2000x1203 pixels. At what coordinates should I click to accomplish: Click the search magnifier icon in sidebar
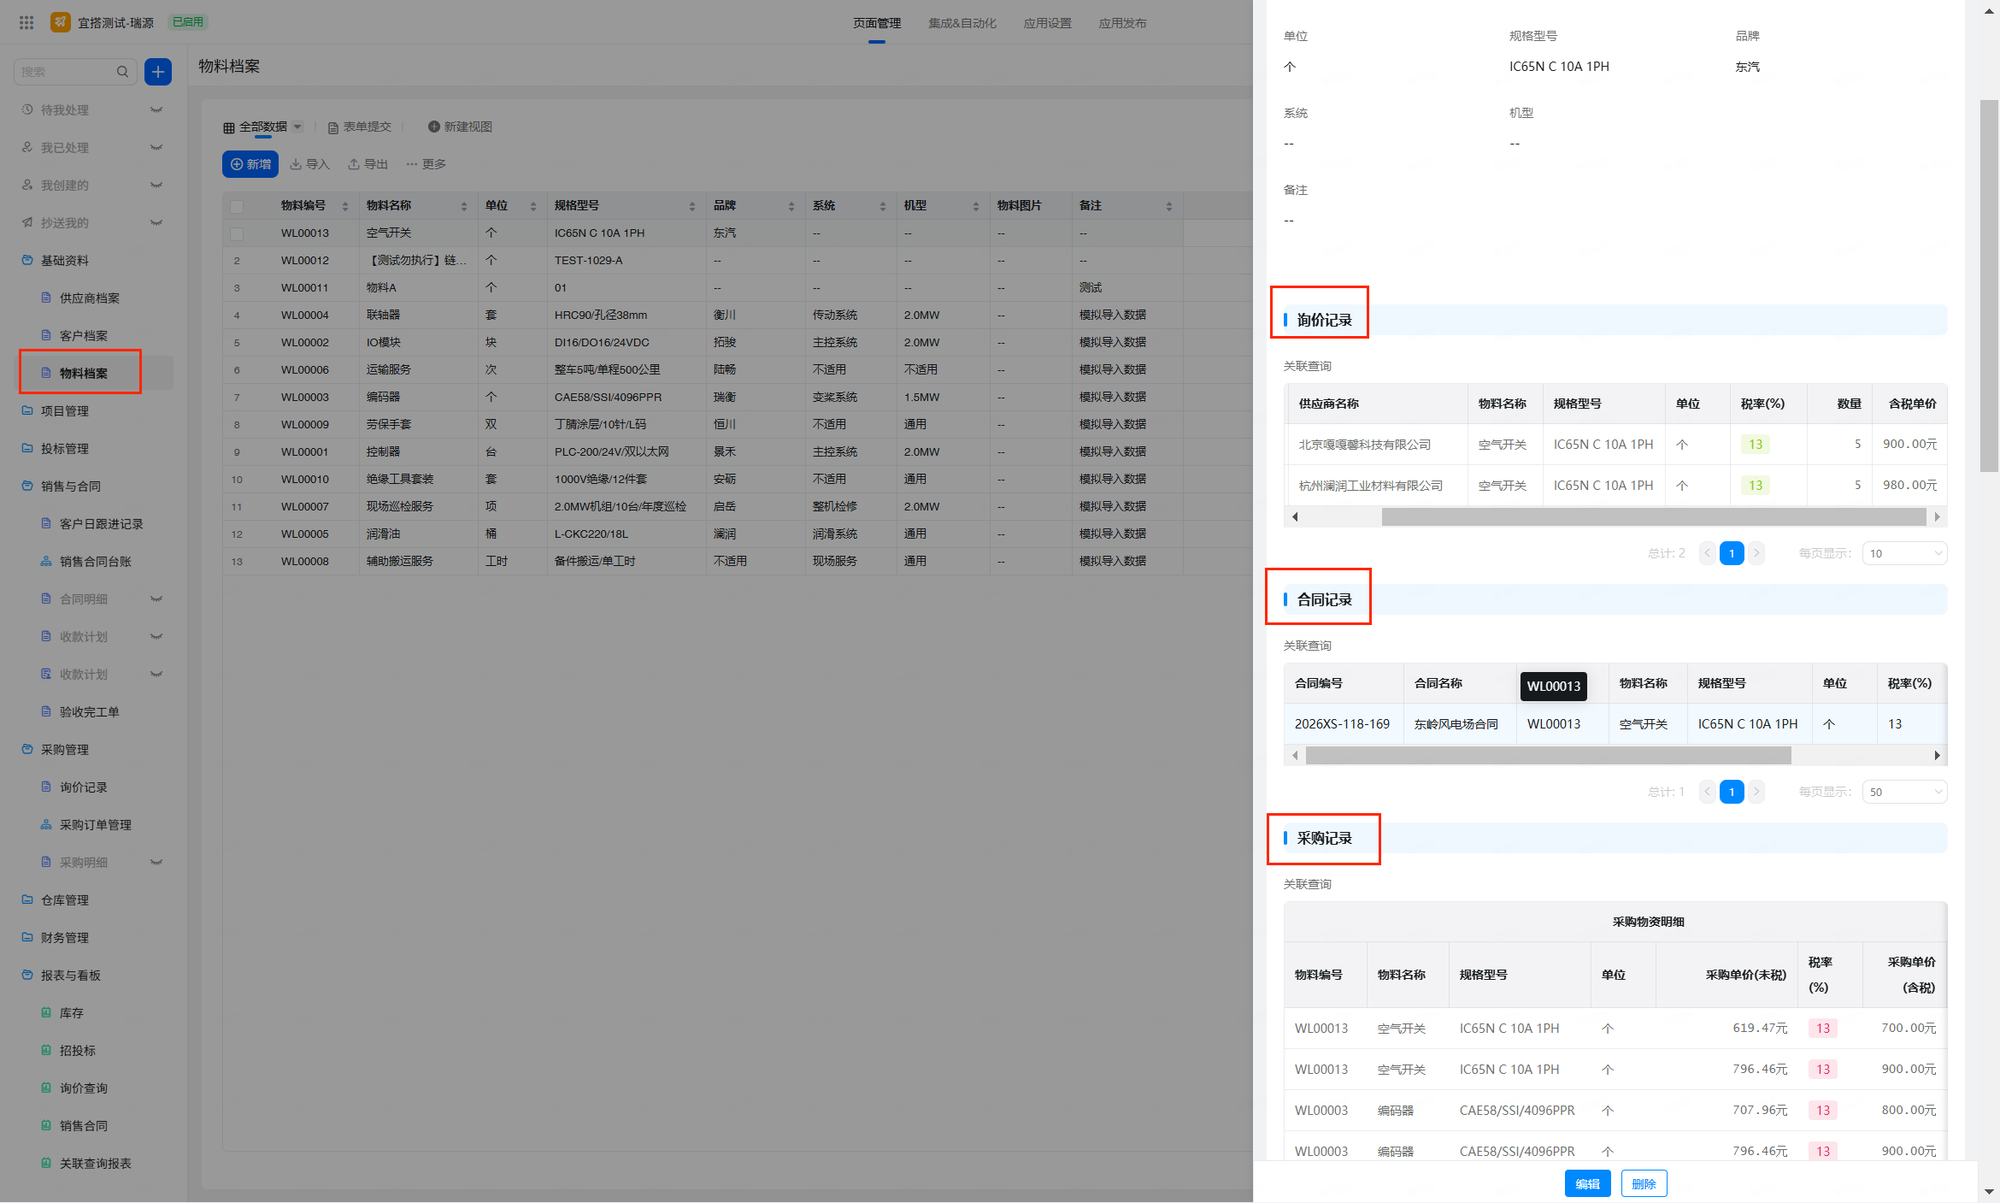[122, 72]
